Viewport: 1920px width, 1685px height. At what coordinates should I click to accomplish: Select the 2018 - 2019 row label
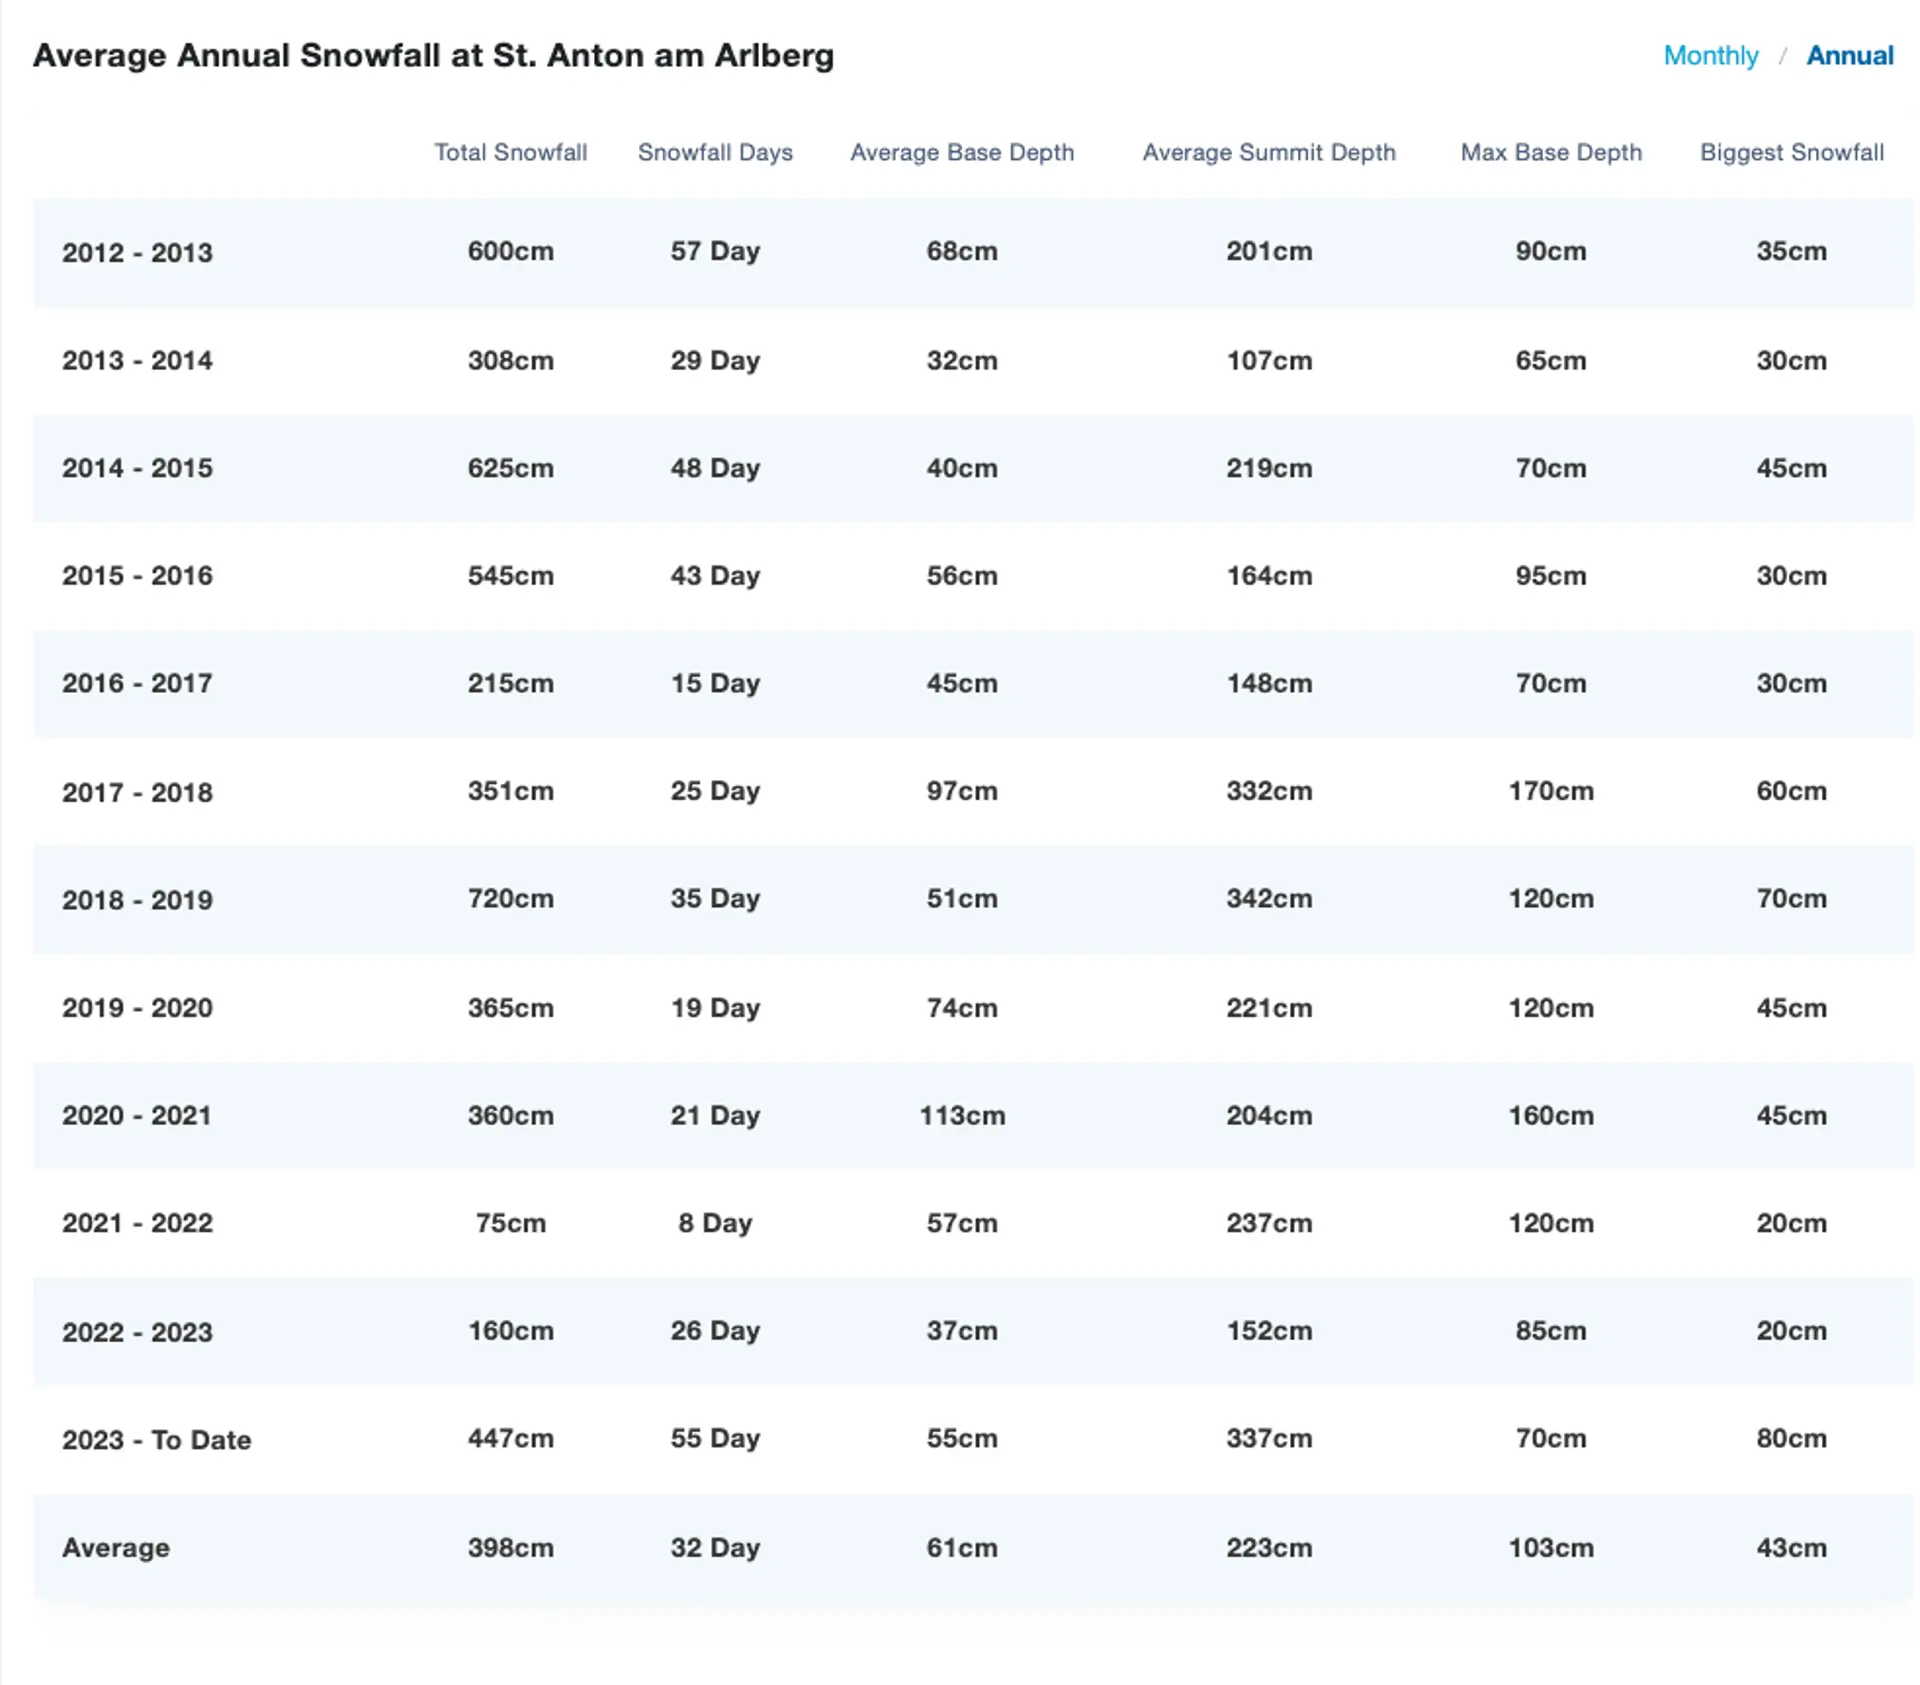pyautogui.click(x=137, y=900)
